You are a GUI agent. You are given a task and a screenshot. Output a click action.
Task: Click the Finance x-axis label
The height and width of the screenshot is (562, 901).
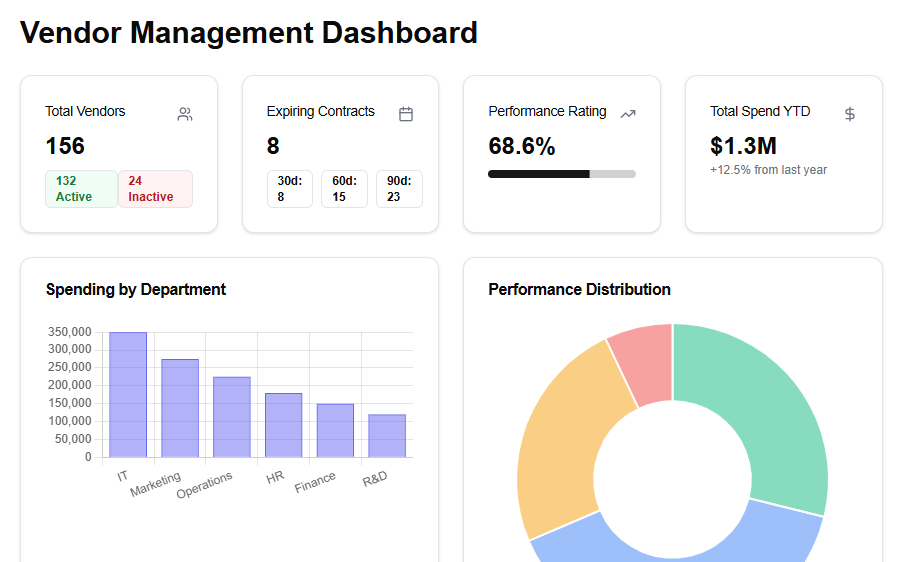coord(315,483)
